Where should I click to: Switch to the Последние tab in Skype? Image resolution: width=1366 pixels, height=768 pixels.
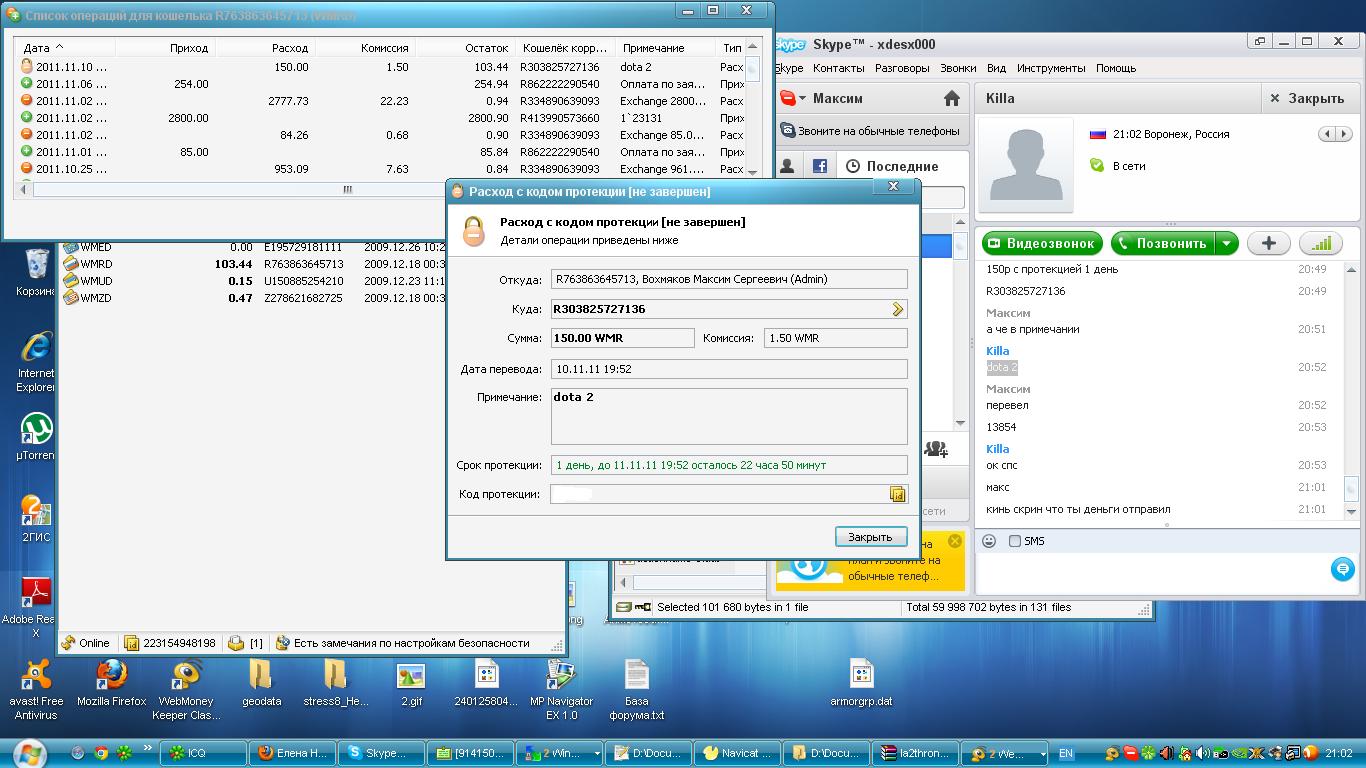[892, 167]
